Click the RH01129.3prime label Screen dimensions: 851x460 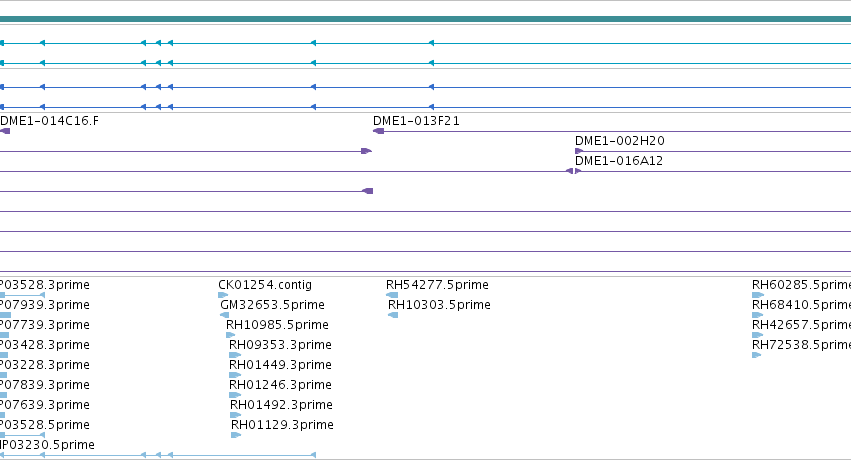click(282, 425)
